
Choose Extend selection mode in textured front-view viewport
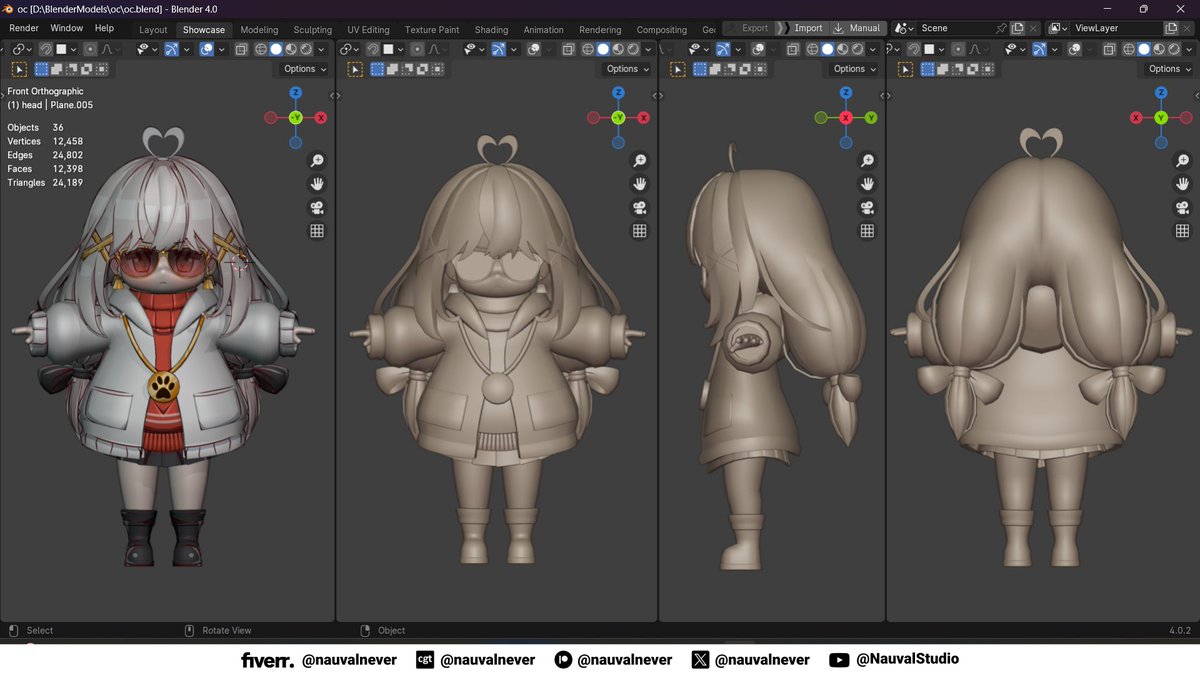tap(56, 69)
